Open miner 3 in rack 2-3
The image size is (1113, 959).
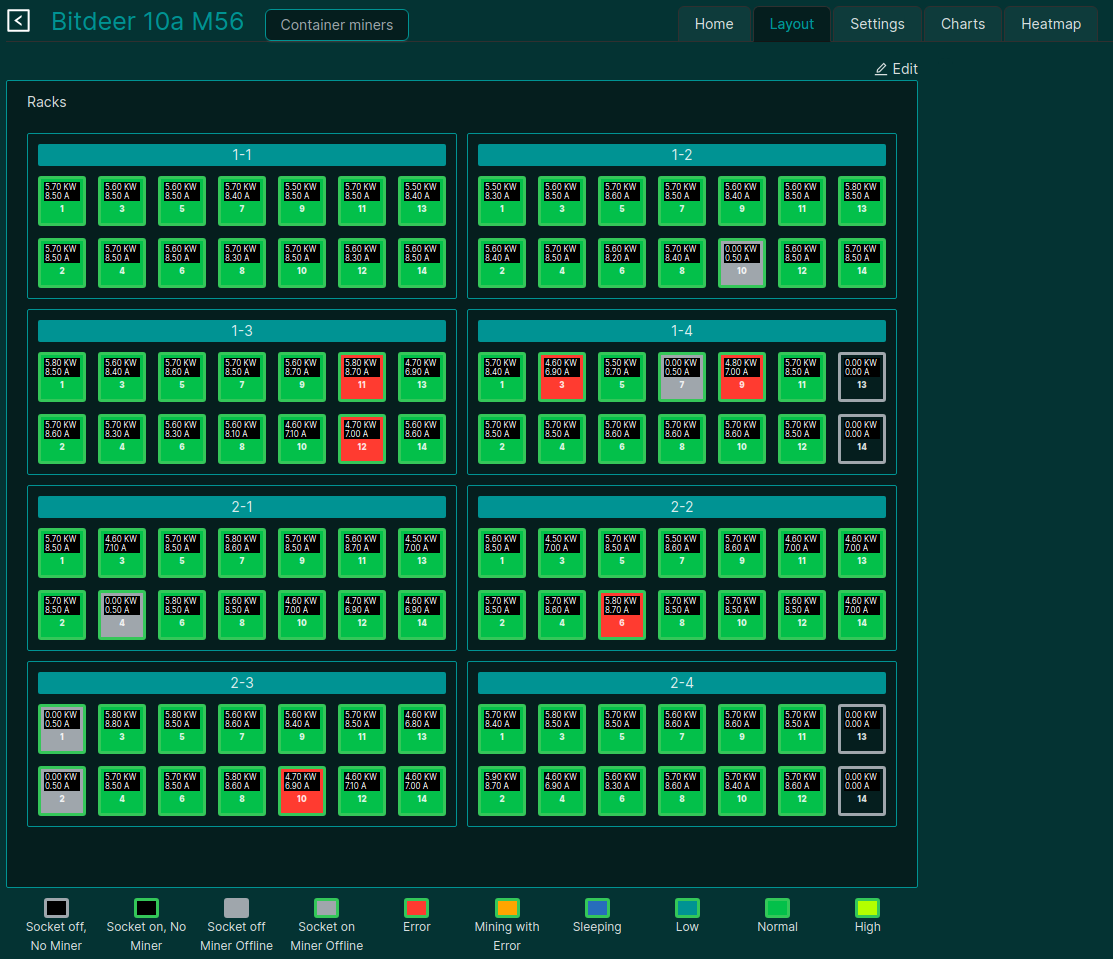click(122, 729)
